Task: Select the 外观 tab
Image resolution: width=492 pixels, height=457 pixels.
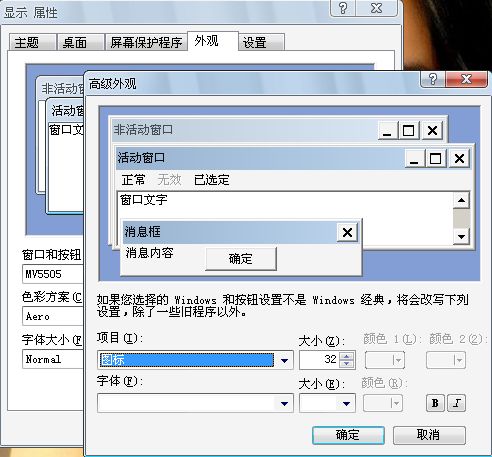Action: [x=213, y=41]
